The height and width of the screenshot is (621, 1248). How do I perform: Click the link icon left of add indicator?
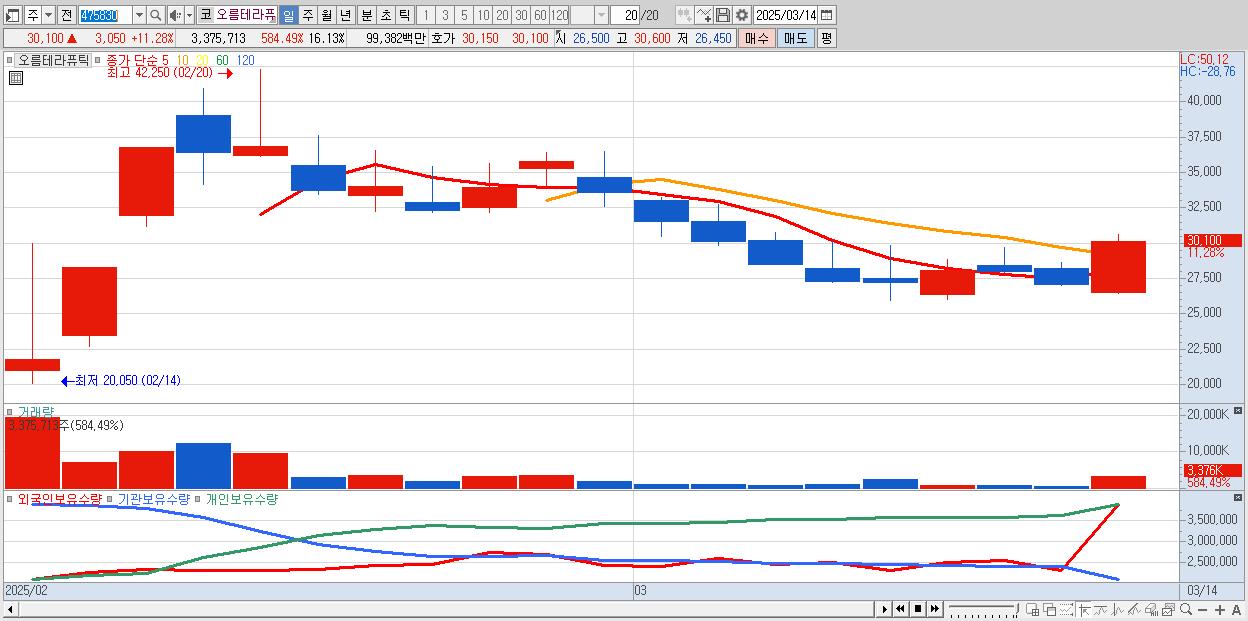pyautogui.click(x=684, y=15)
